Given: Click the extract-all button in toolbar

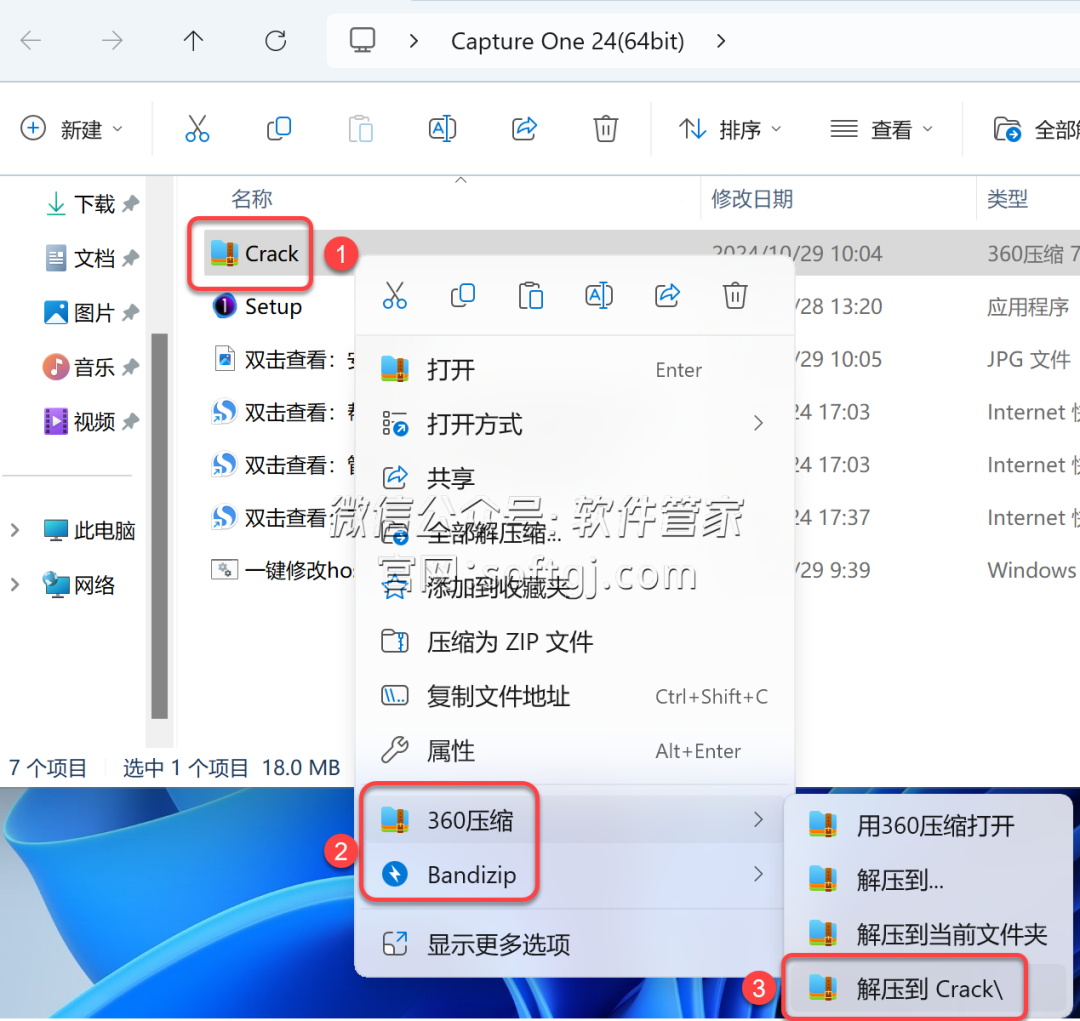Looking at the screenshot, I should coord(1035,129).
